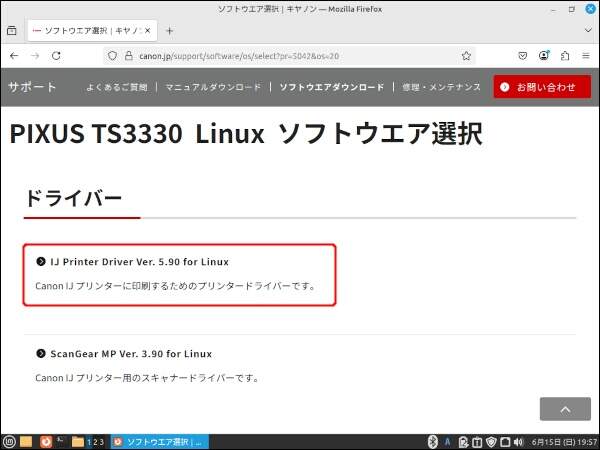Viewport: 600px width, 450px height.
Task: Click the scanner driver description text
Action: coord(147,378)
